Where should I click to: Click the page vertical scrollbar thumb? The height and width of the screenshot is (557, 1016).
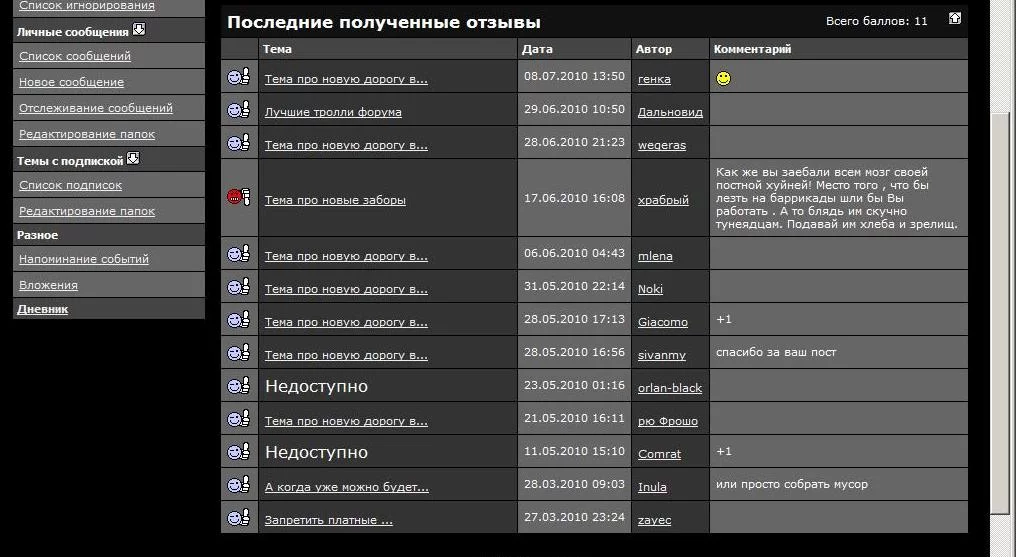[x=1000, y=314]
